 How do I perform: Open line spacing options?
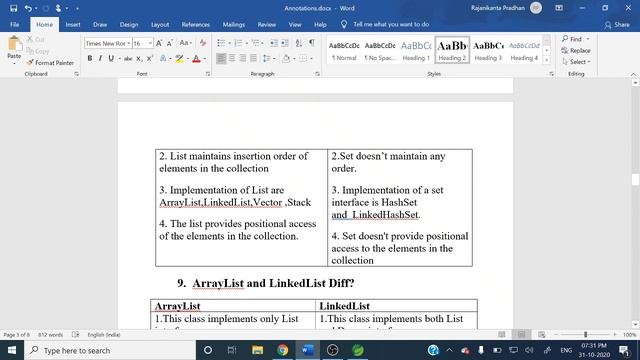pyautogui.click(x=267, y=59)
